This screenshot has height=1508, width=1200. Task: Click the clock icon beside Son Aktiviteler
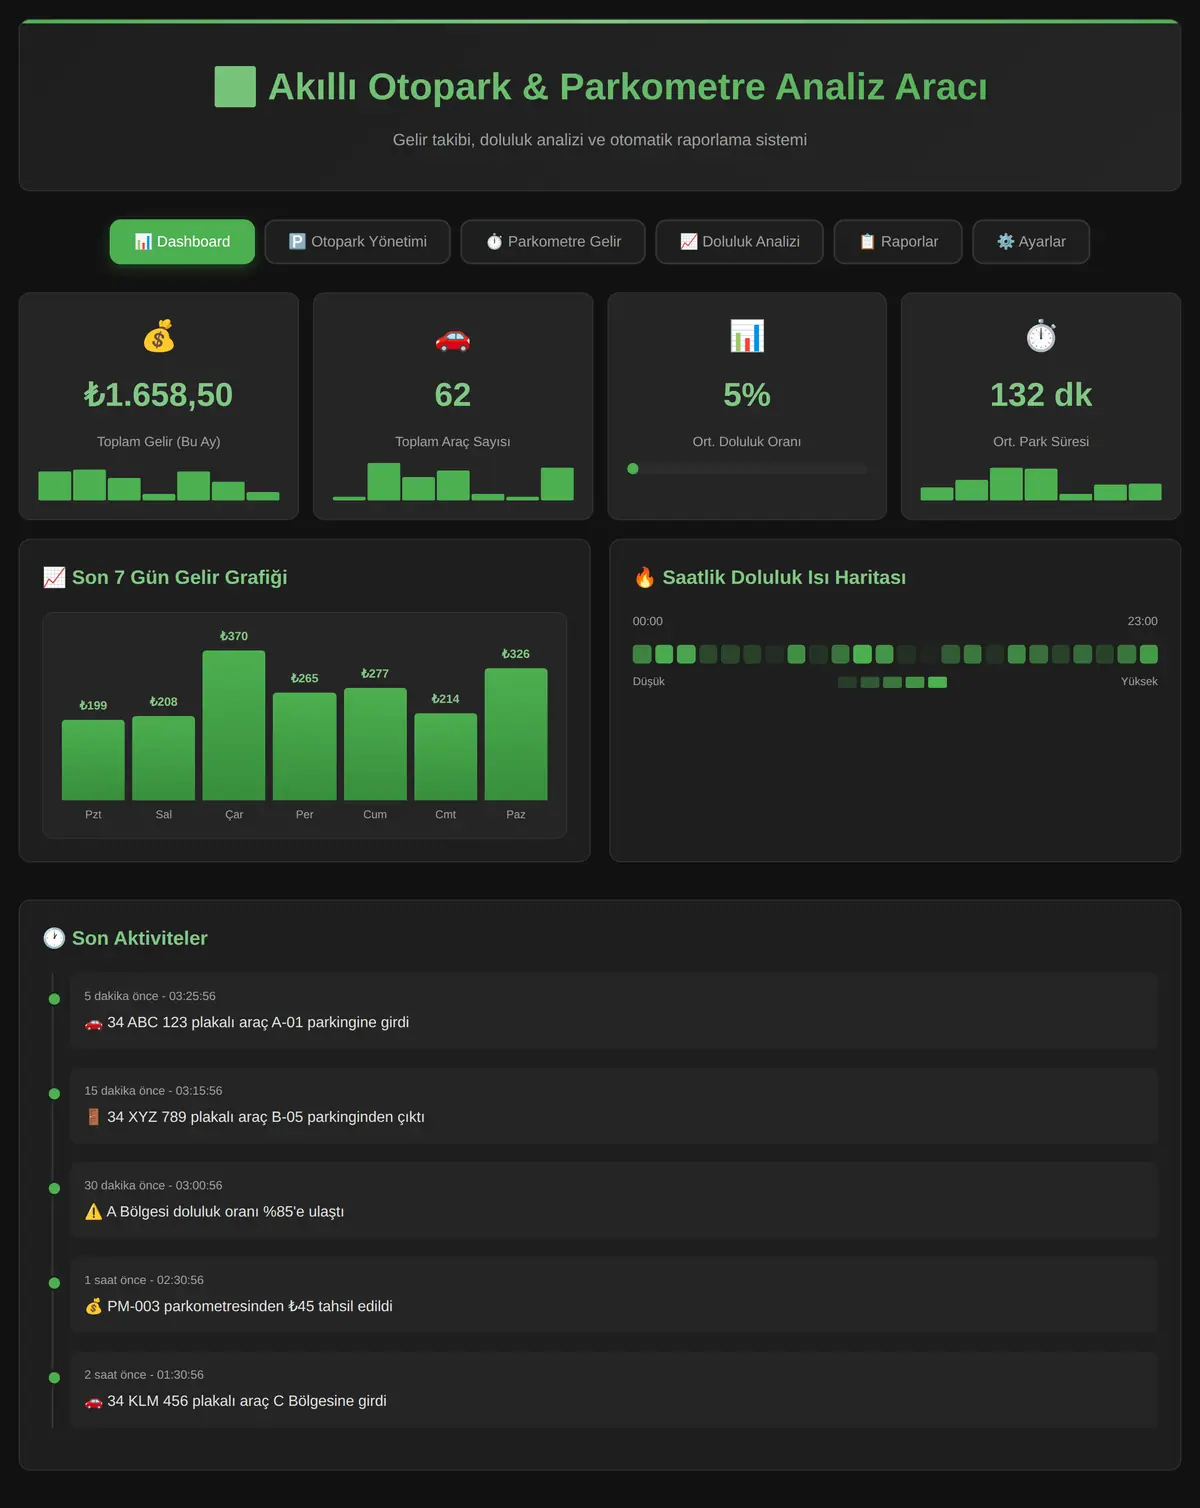pyautogui.click(x=54, y=938)
